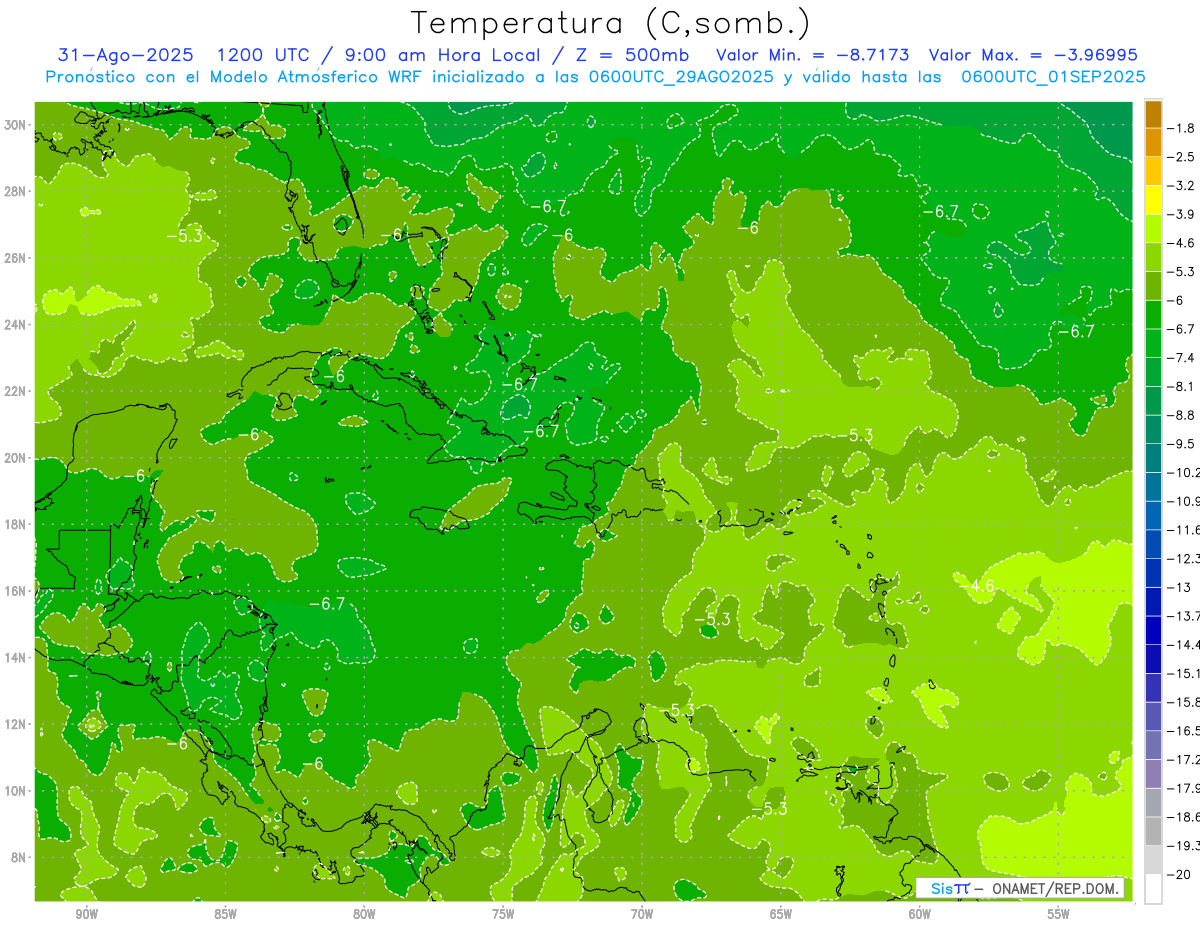This screenshot has width=1200, height=927.
Task: Click the '18N' latitude axis label
Action: (15, 524)
